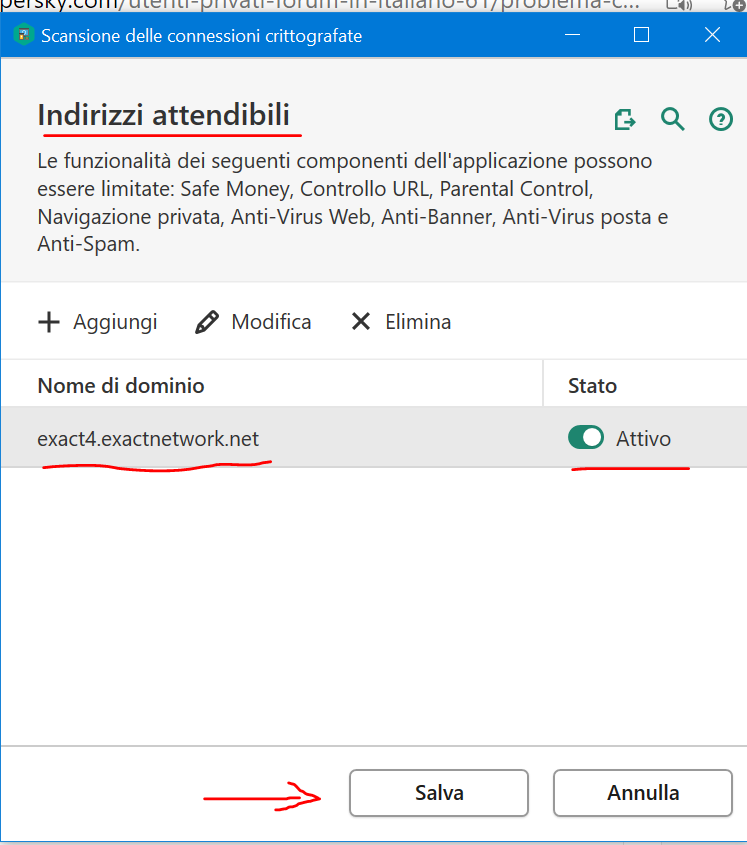Click the Indirizzi attendibili heading
This screenshot has height=845, width=747.
click(164, 115)
